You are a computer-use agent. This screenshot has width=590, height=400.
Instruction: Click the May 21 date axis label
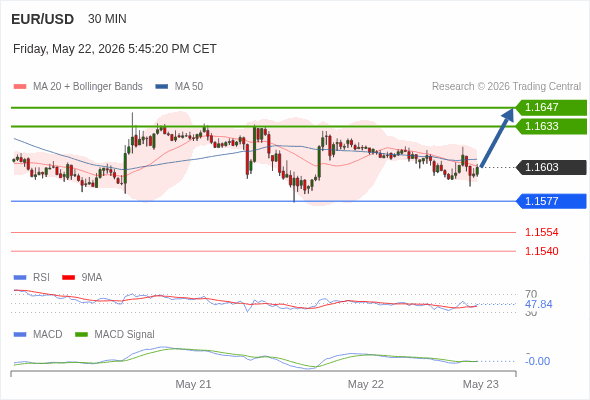pyautogui.click(x=193, y=384)
